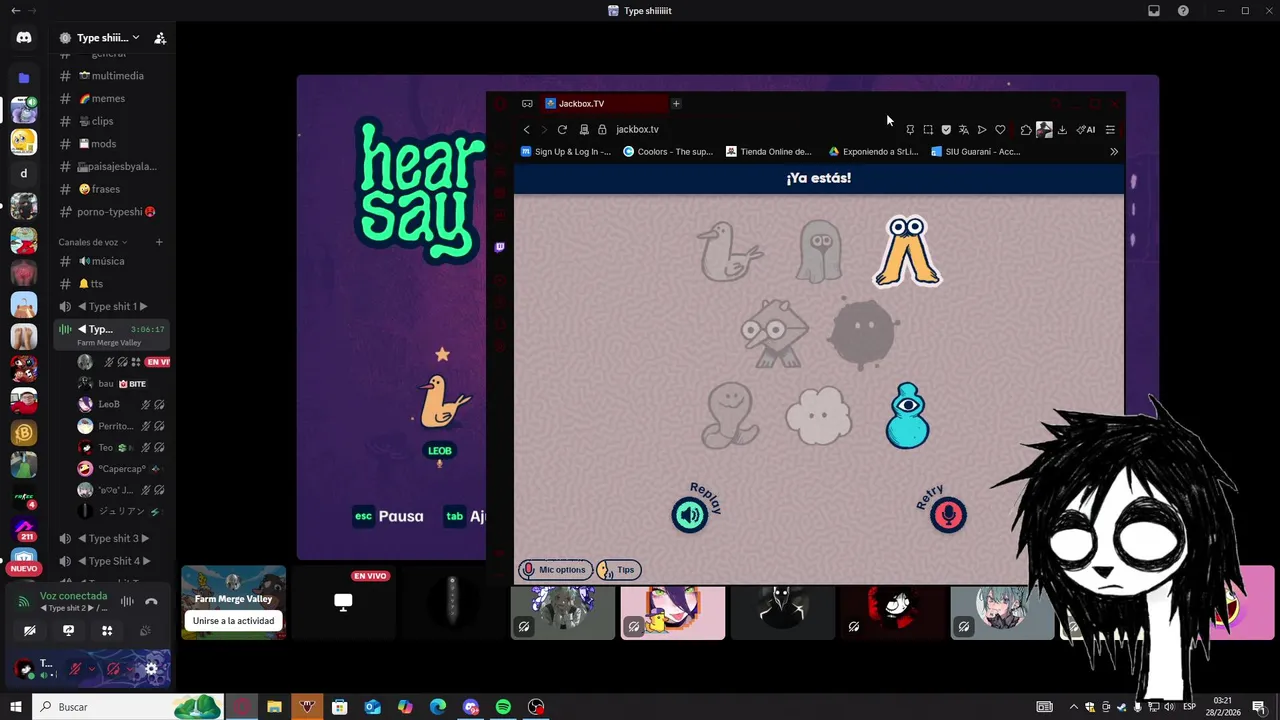Join the Type shit 3 voice channel
Image resolution: width=1280 pixels, height=720 pixels.
(x=112, y=538)
